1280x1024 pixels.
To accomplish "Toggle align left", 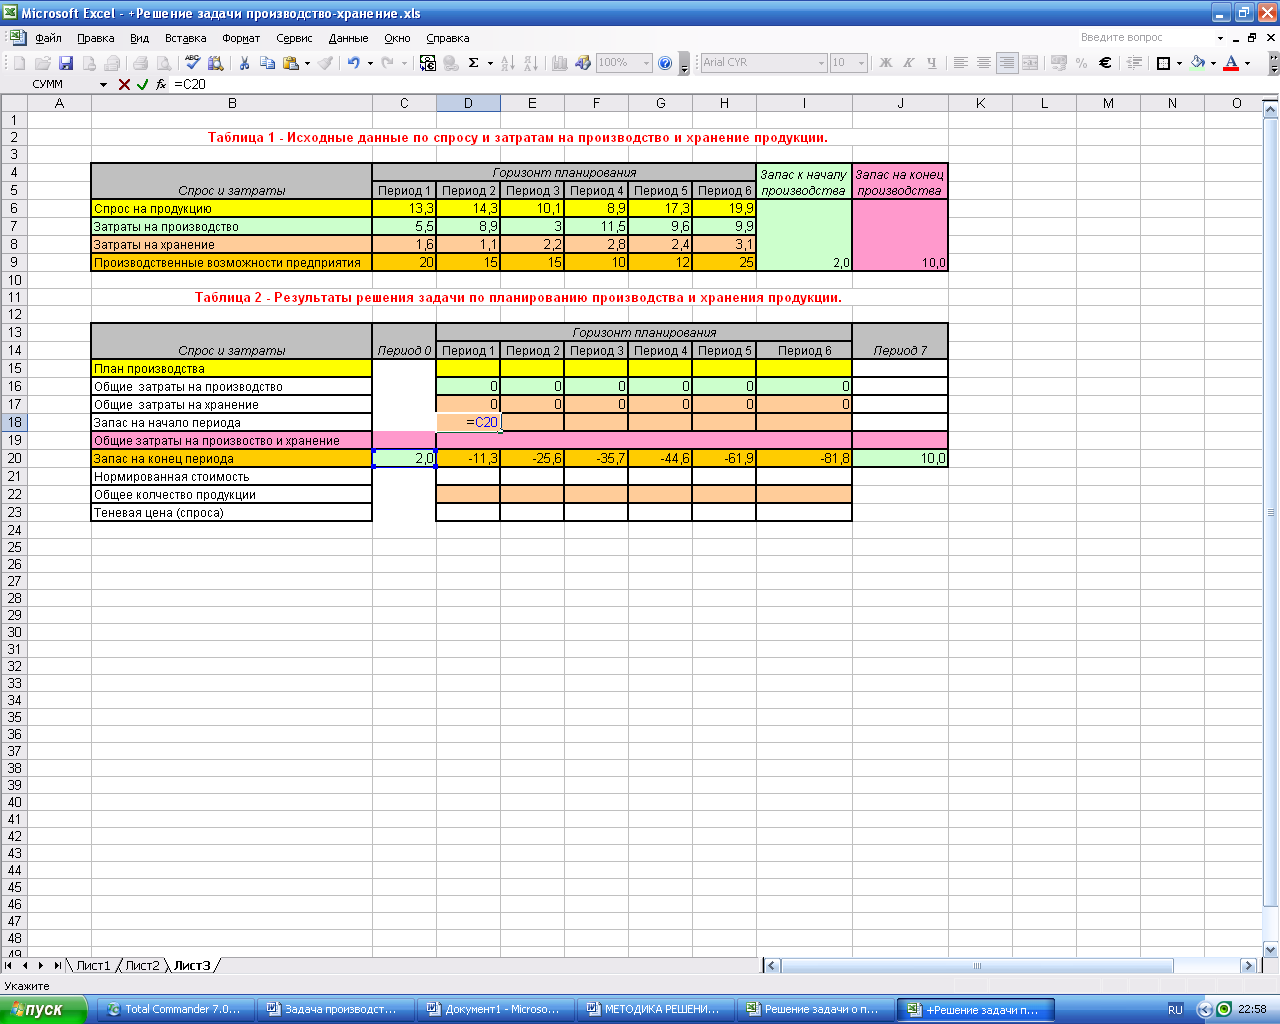I will pyautogui.click(x=961, y=63).
